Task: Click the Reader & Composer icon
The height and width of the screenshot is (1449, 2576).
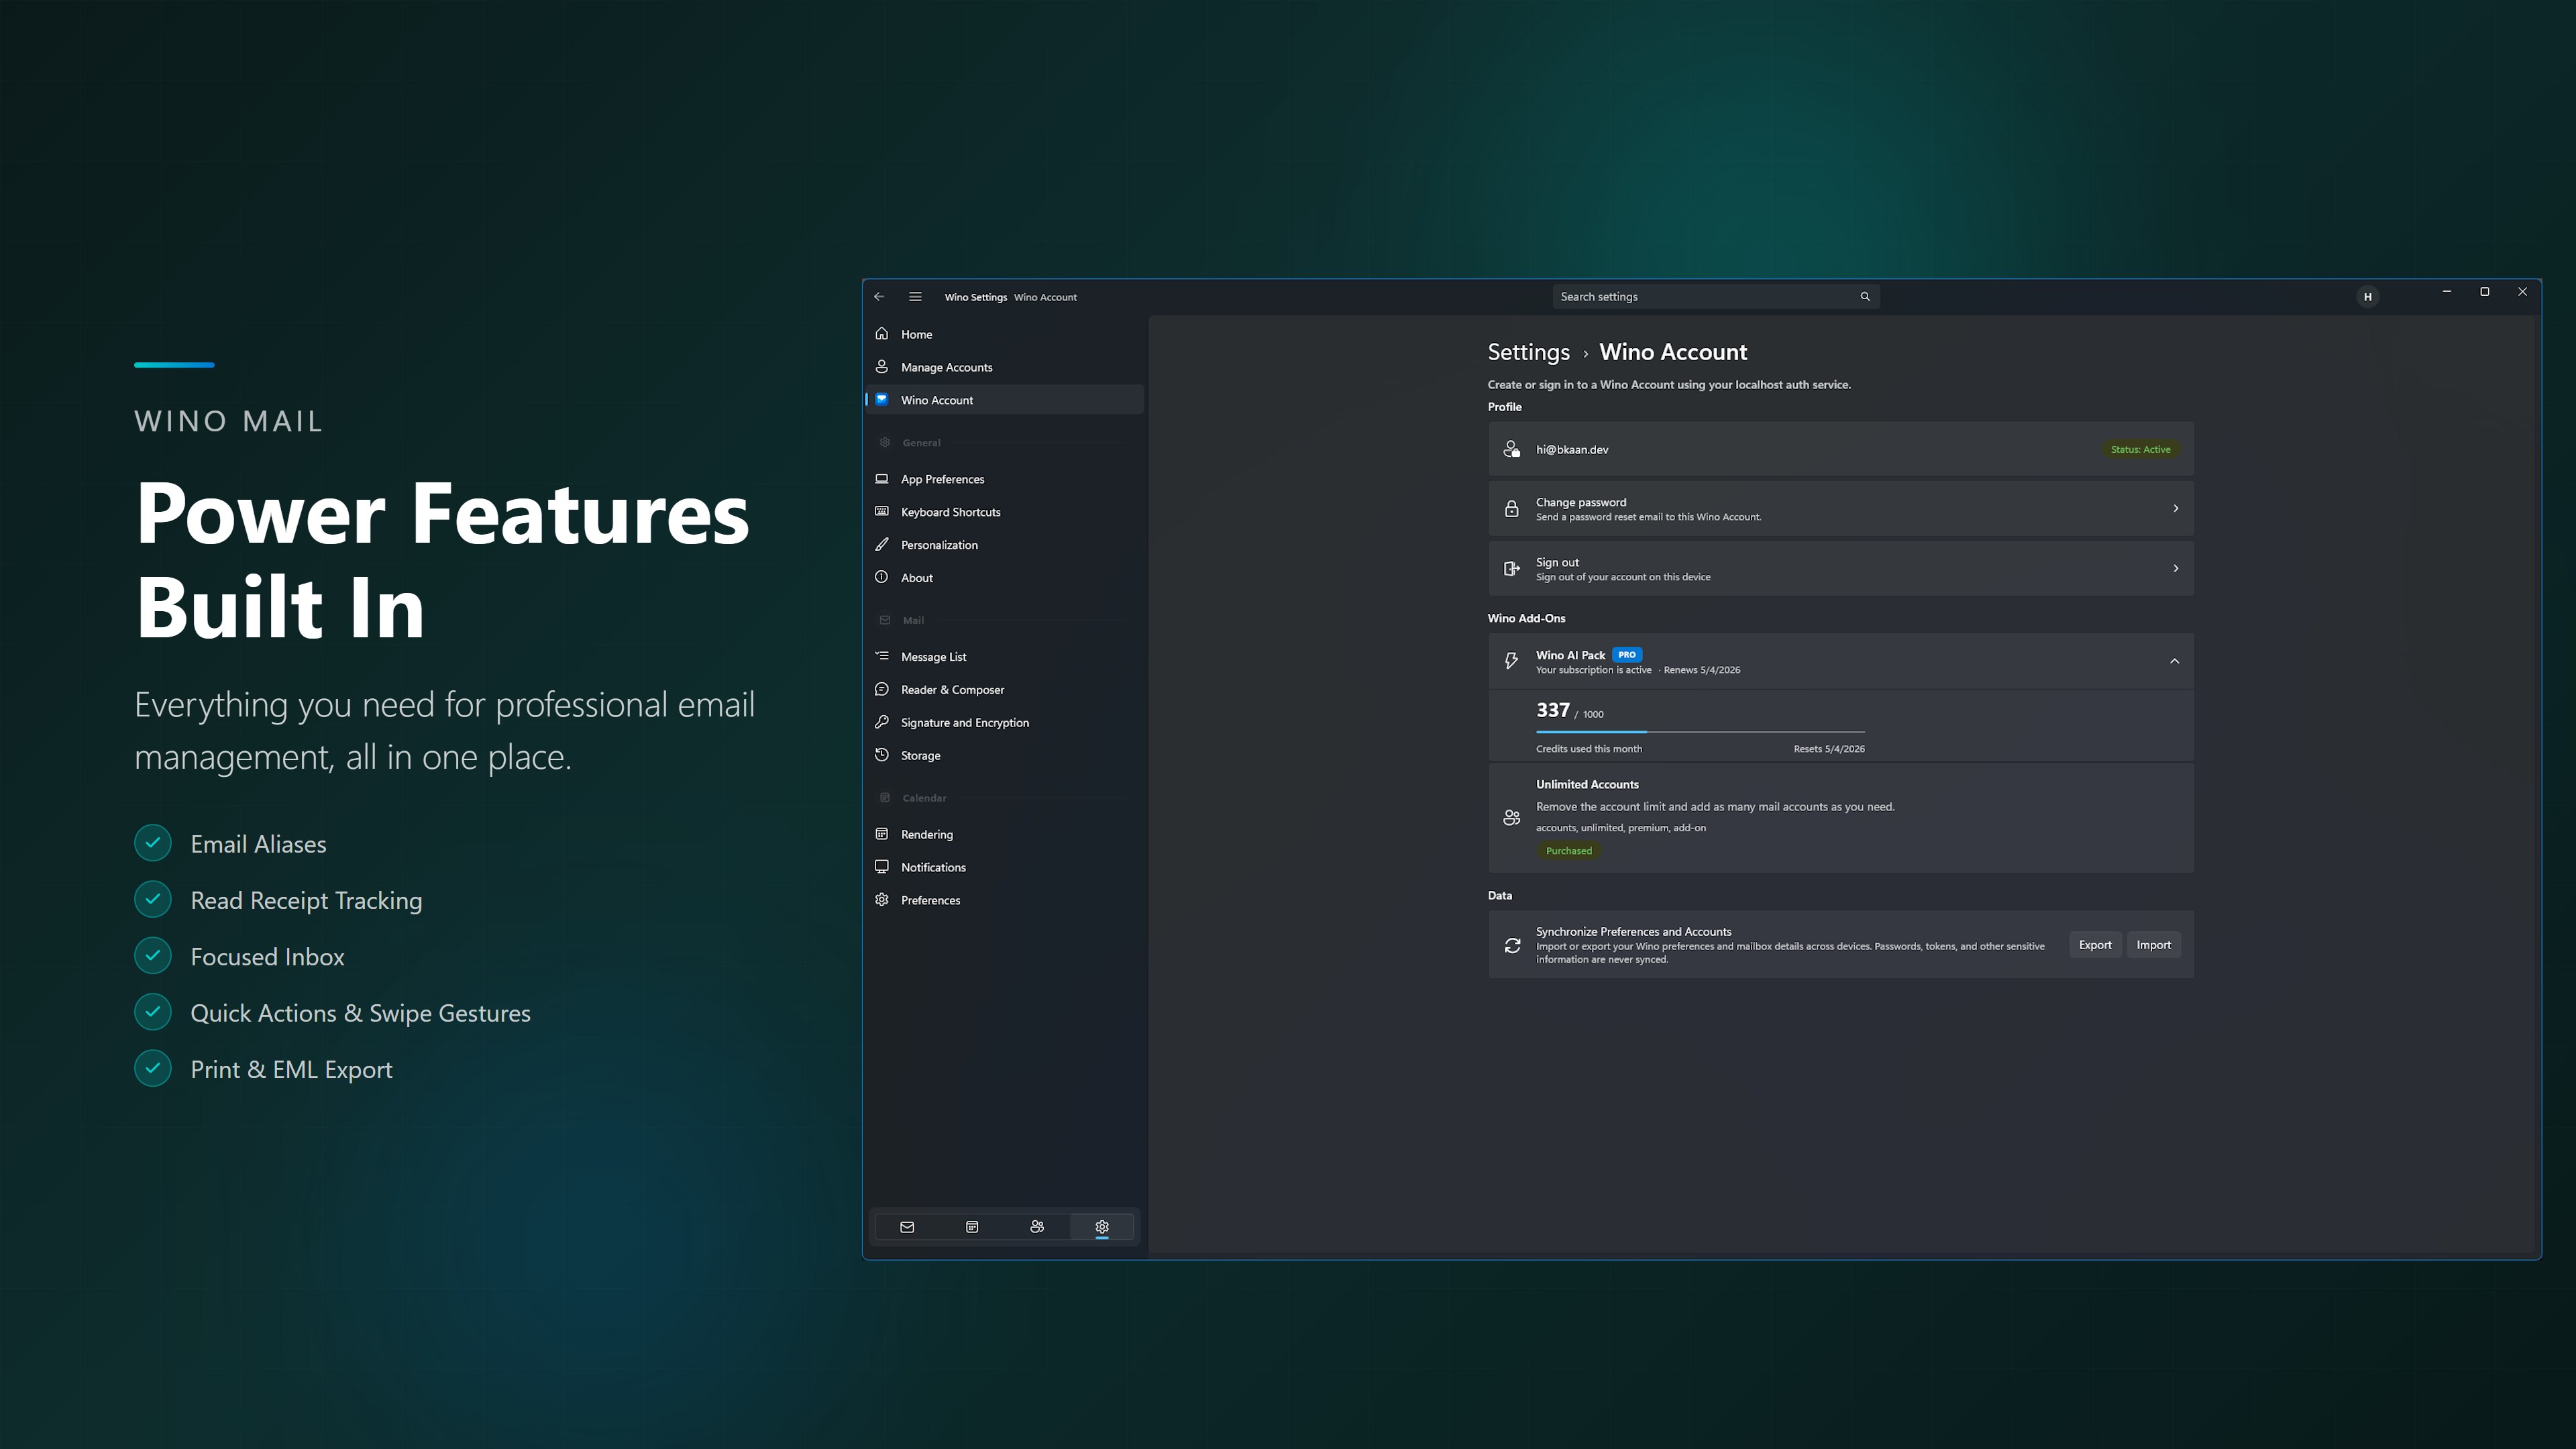Action: [x=882, y=690]
